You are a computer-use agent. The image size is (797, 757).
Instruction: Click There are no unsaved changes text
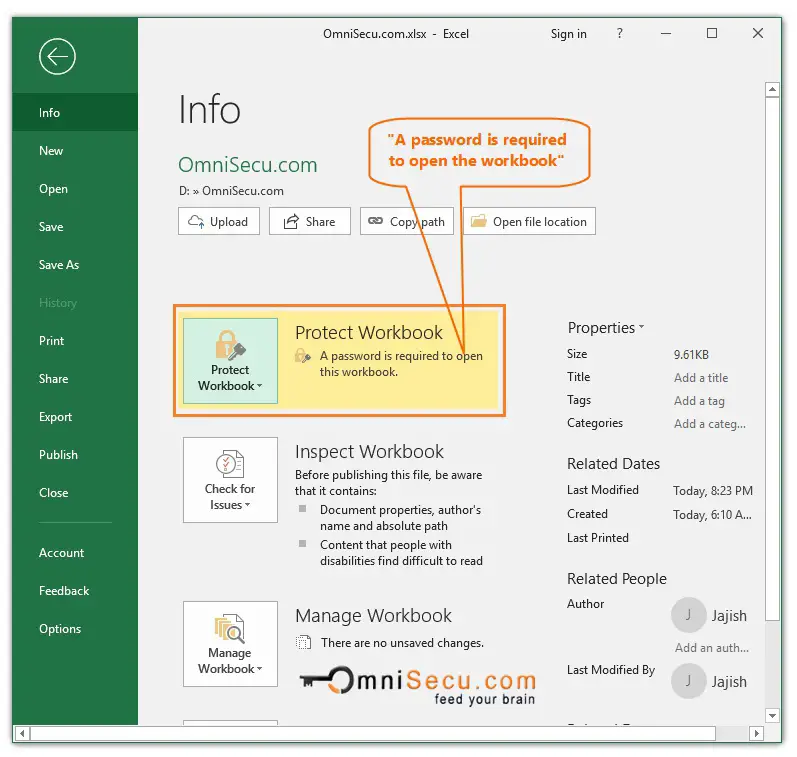(402, 643)
